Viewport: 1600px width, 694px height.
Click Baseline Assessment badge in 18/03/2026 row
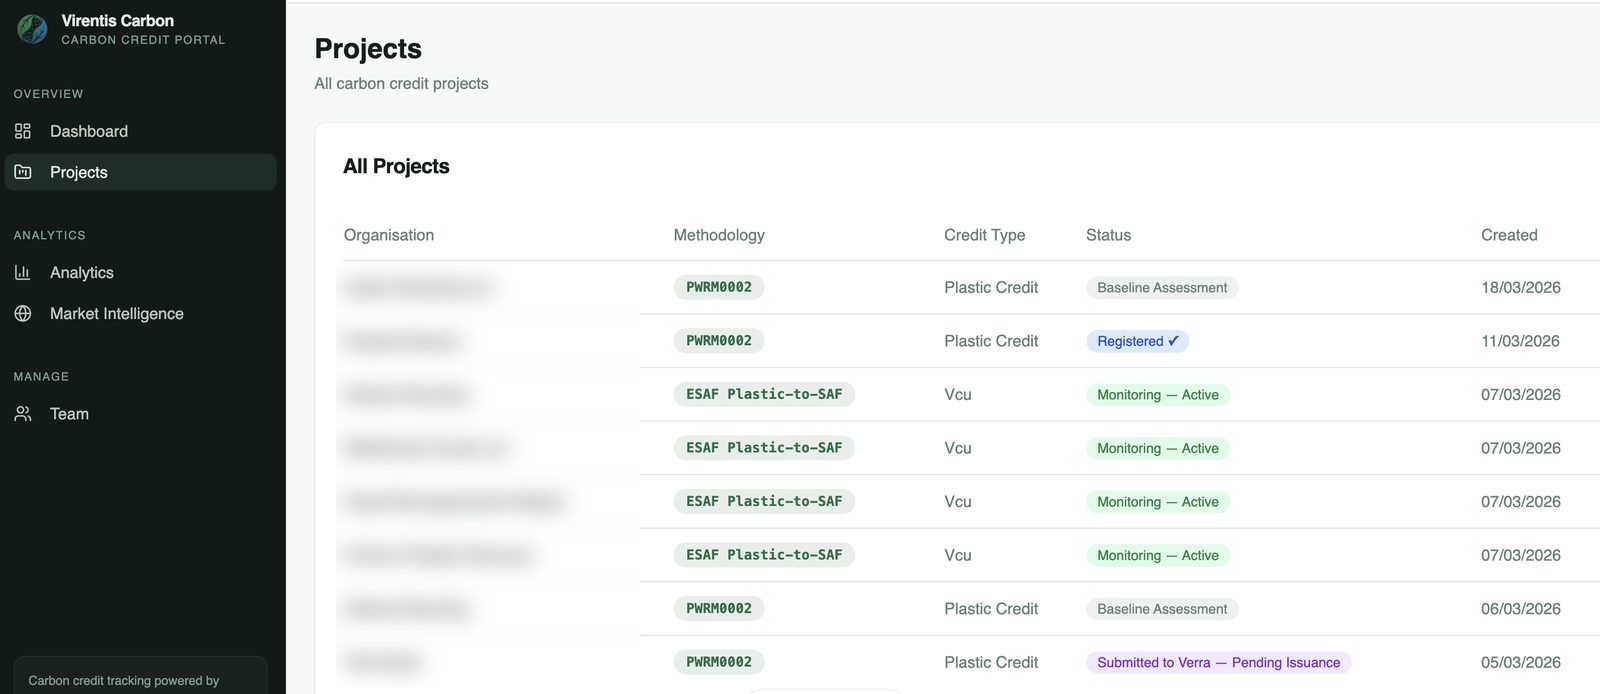click(1162, 288)
